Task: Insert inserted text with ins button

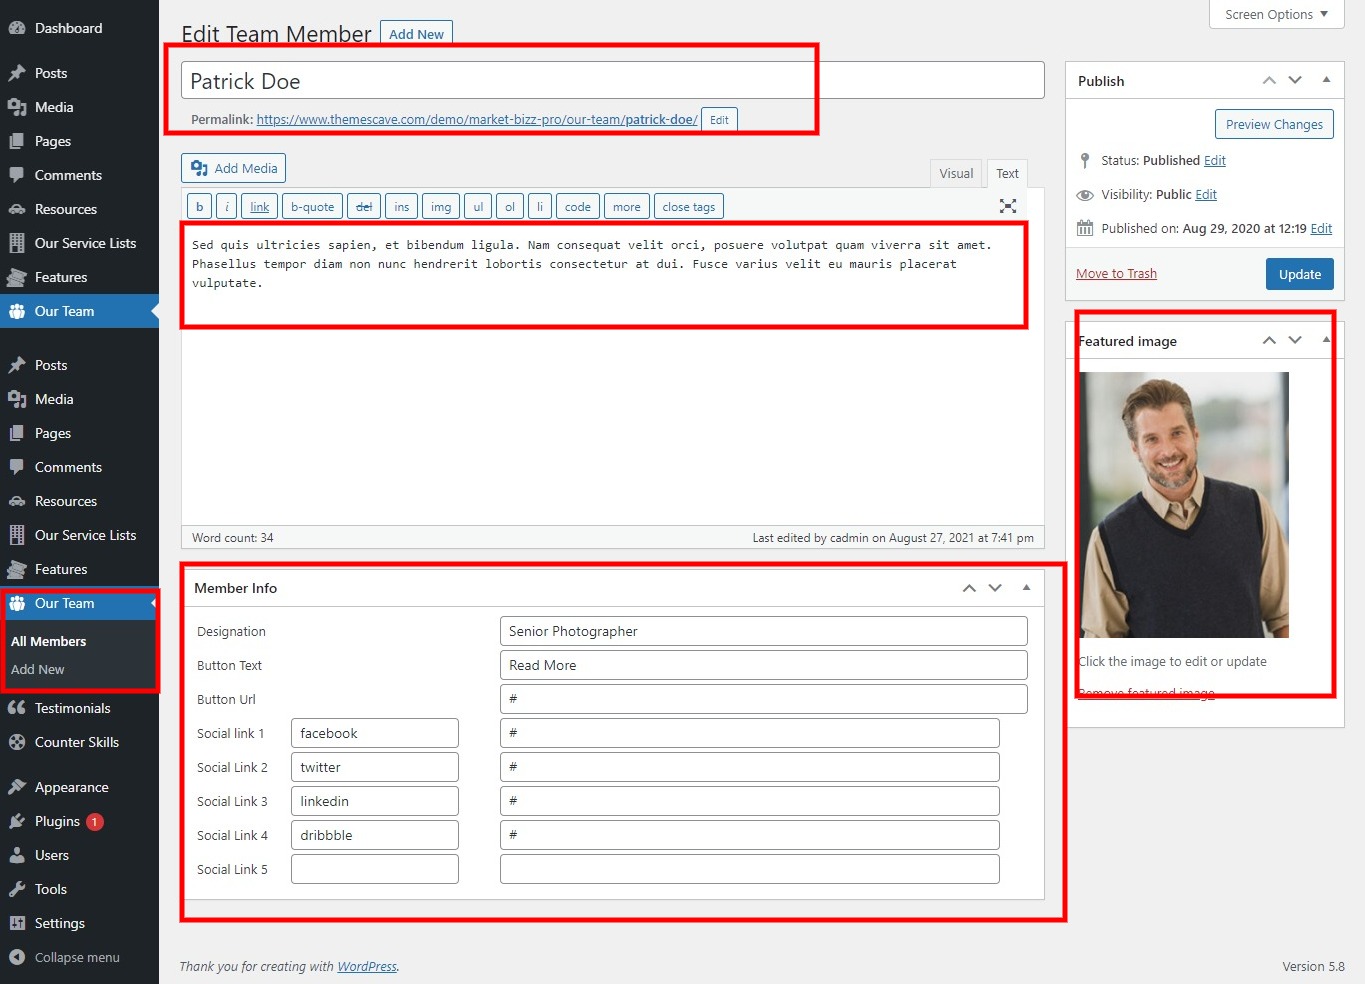Action: tap(401, 206)
